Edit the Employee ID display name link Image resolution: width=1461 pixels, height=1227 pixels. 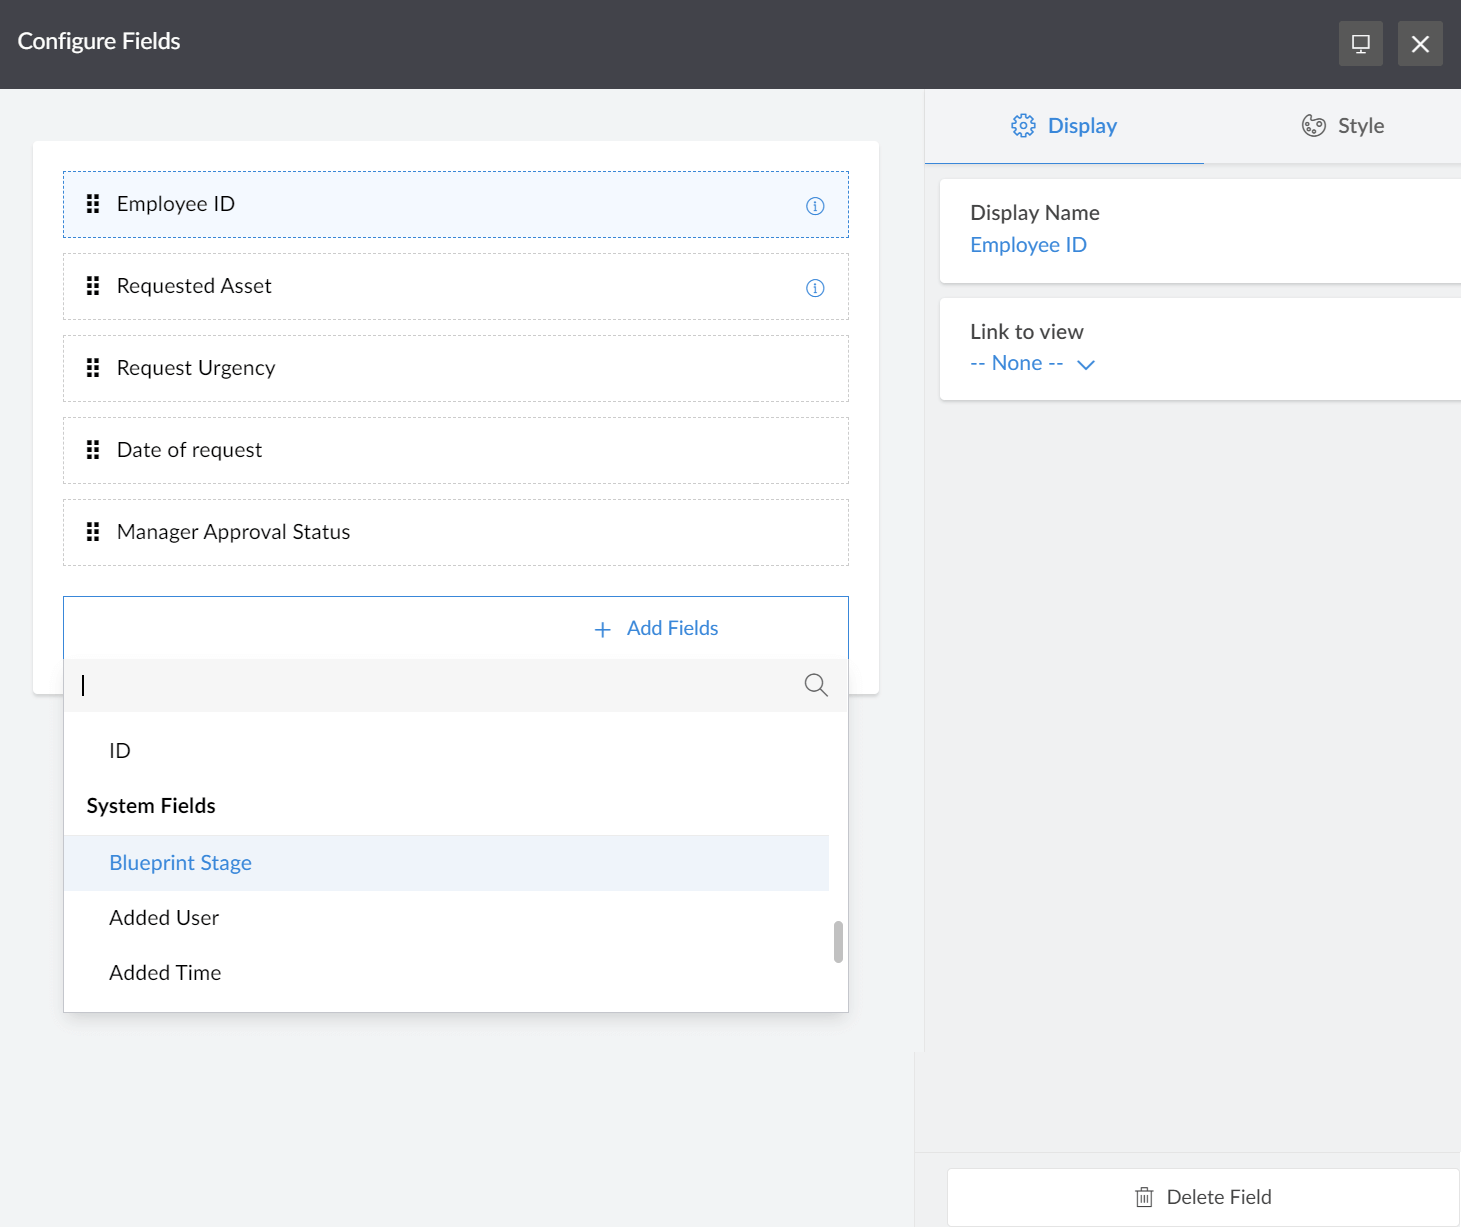tap(1028, 244)
